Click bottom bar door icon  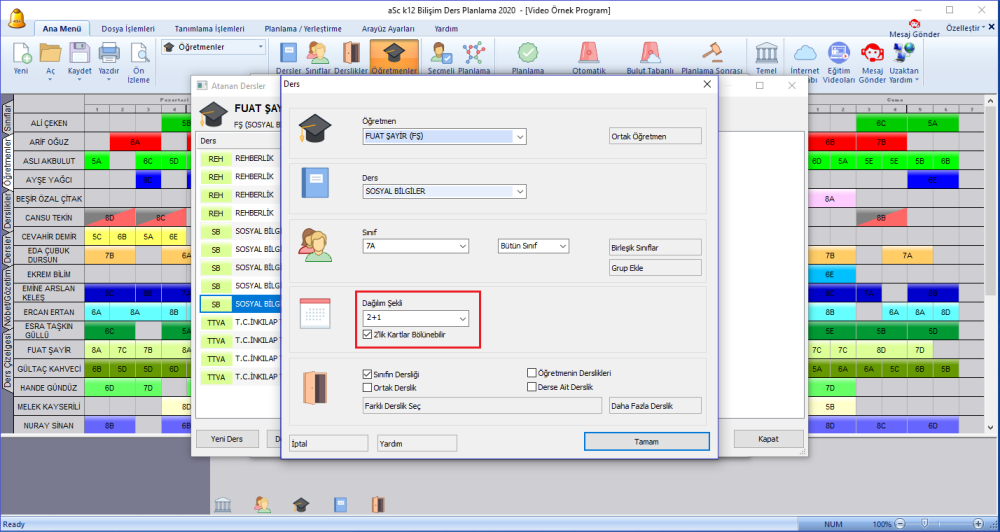point(378,505)
